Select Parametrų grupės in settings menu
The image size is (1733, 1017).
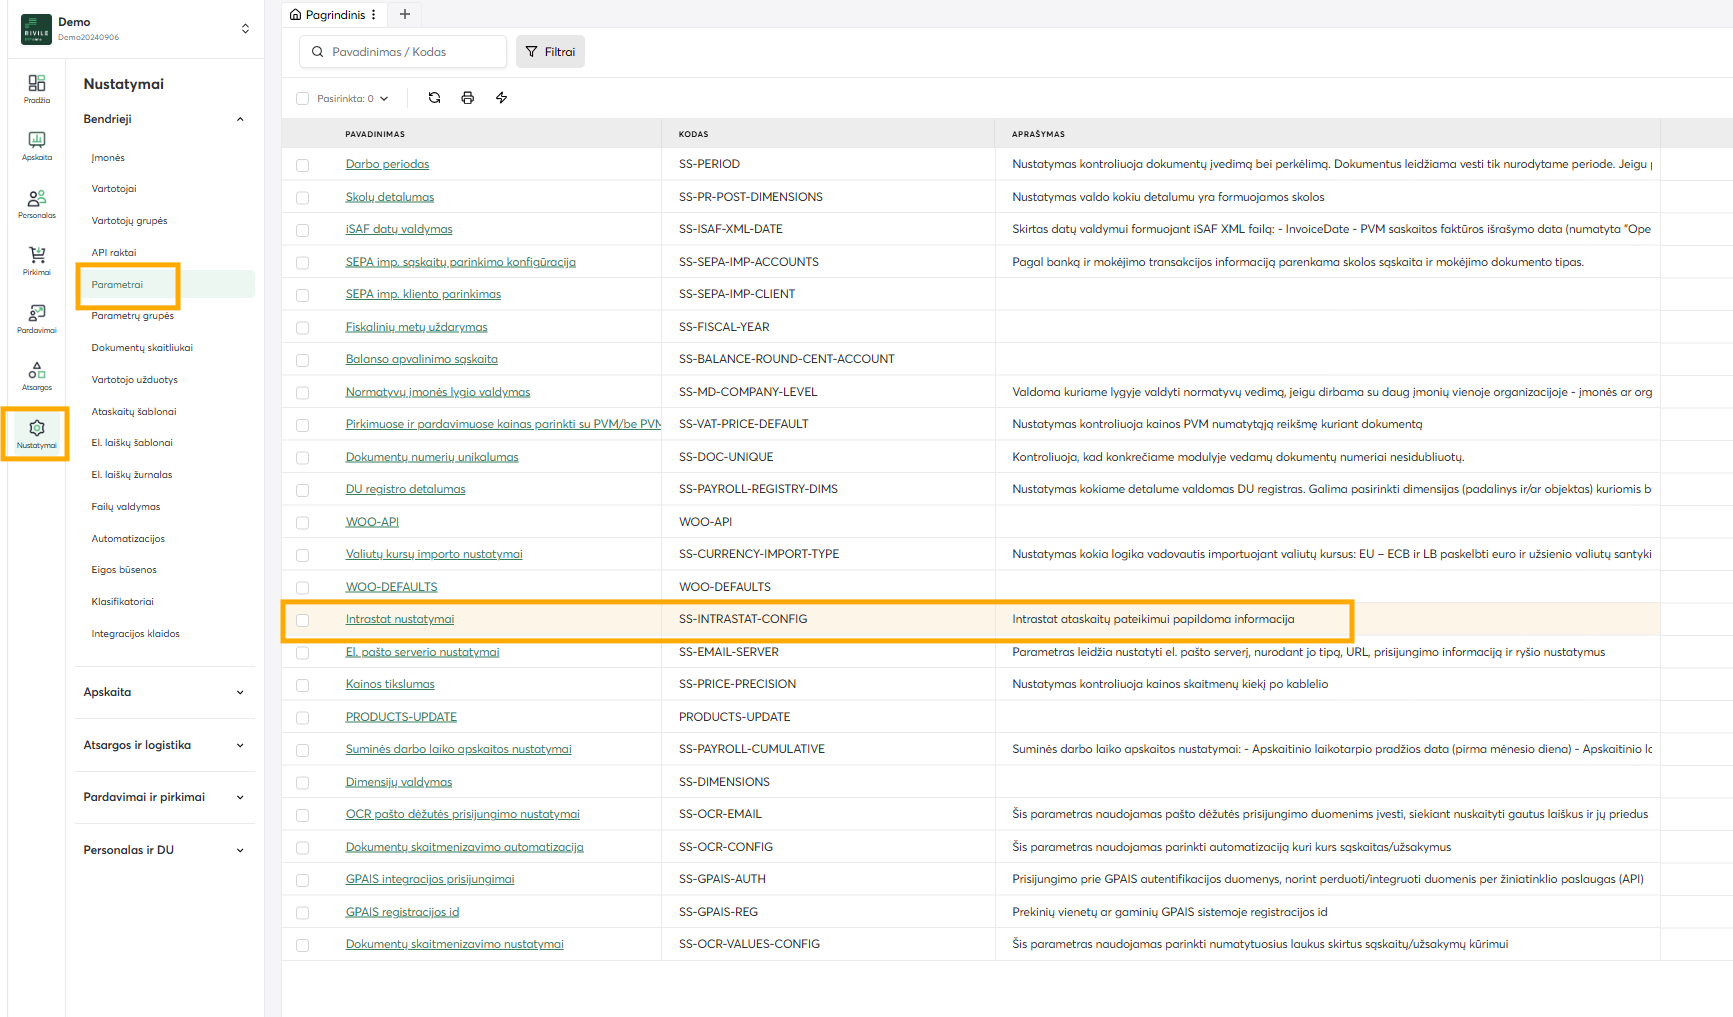pyautogui.click(x=132, y=316)
